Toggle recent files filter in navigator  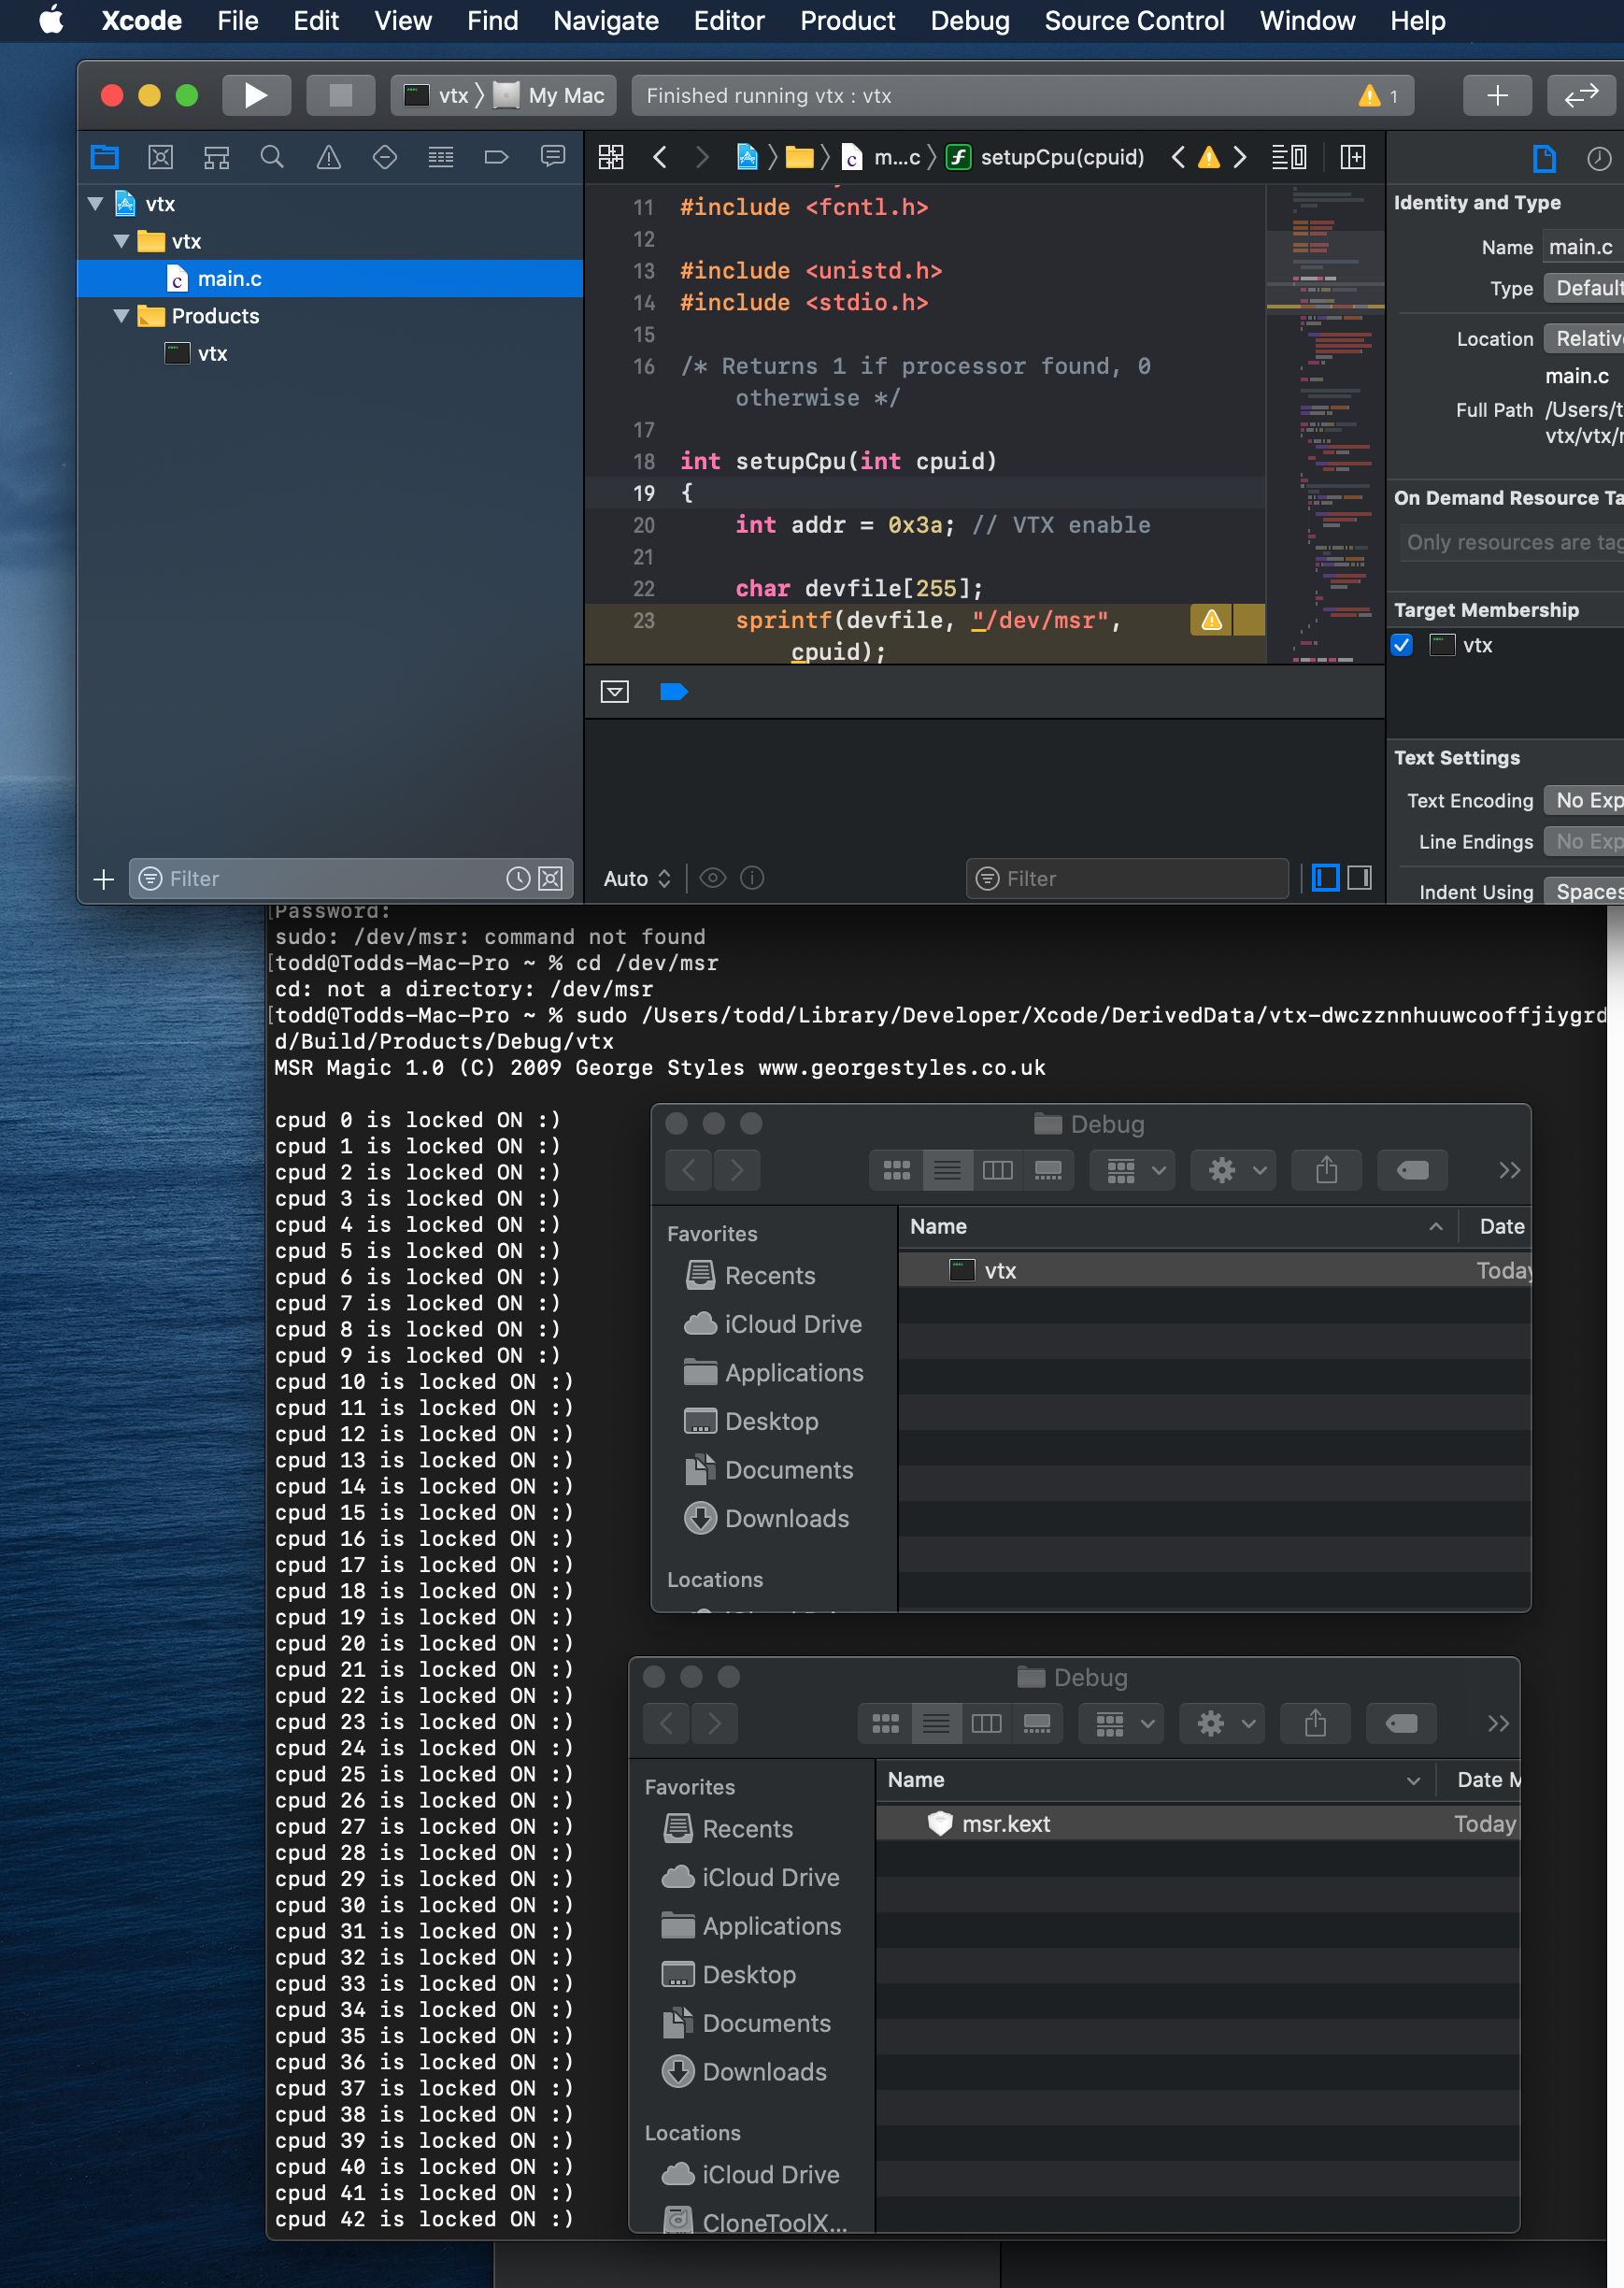[x=518, y=878]
